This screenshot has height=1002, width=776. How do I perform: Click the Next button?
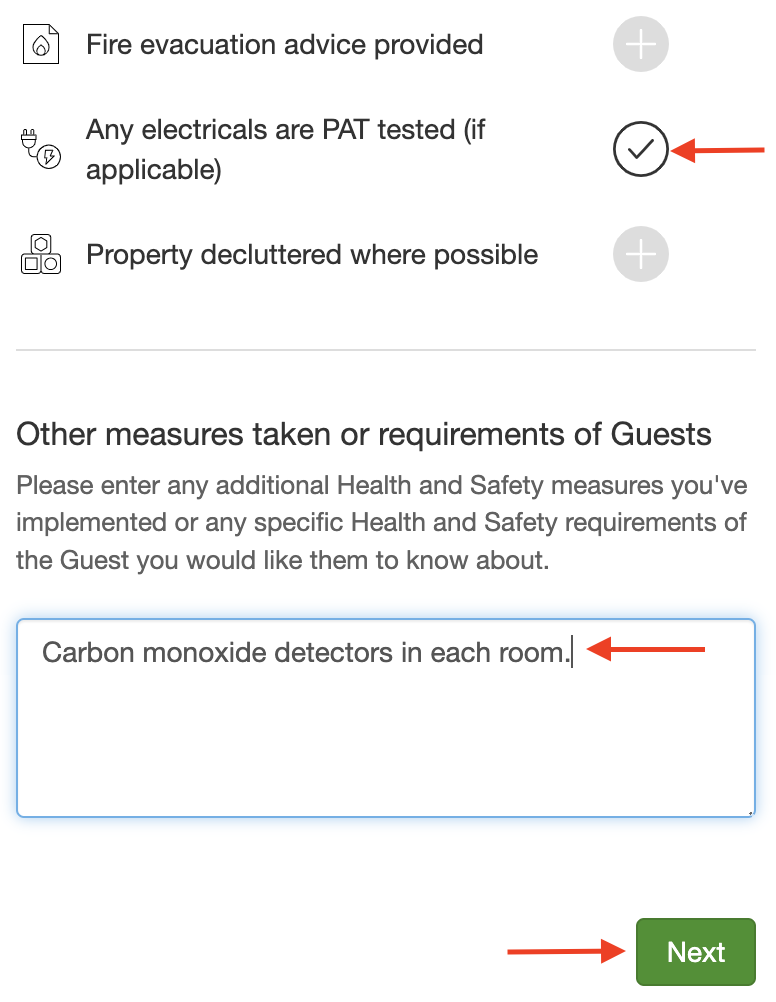(x=695, y=952)
